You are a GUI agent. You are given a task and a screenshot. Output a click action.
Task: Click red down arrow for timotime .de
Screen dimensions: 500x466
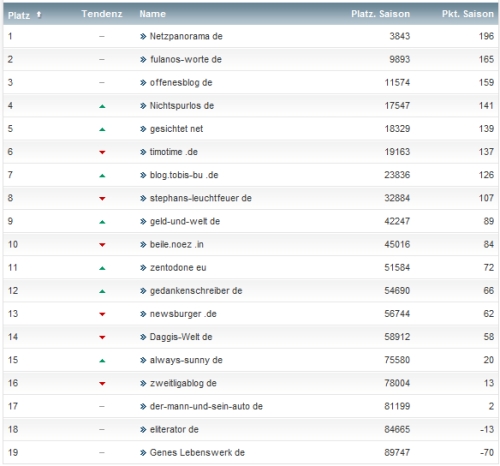tap(102, 152)
